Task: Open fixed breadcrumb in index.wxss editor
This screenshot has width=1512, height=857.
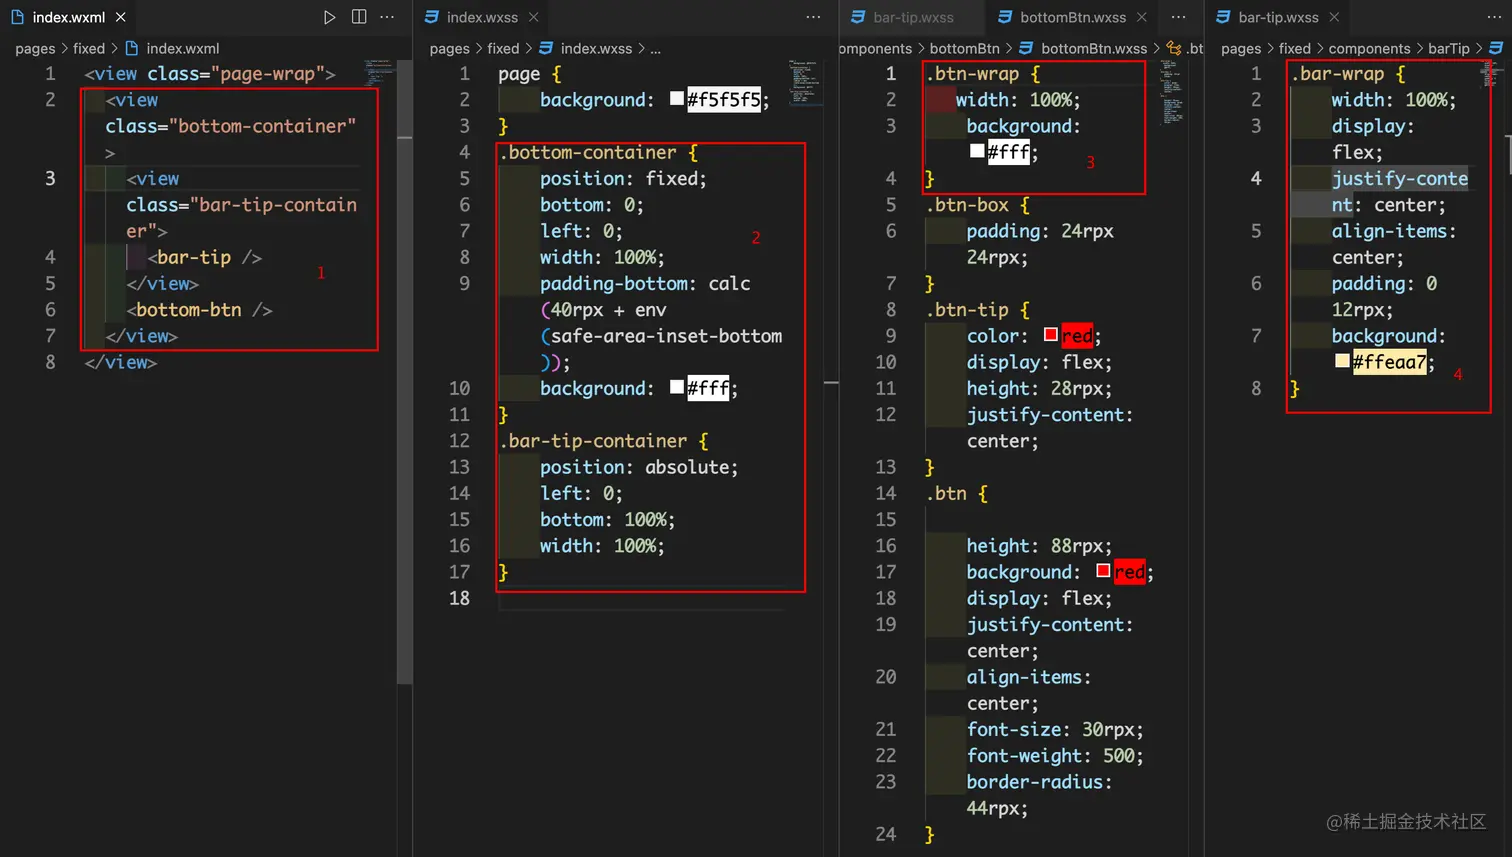Action: click(503, 48)
